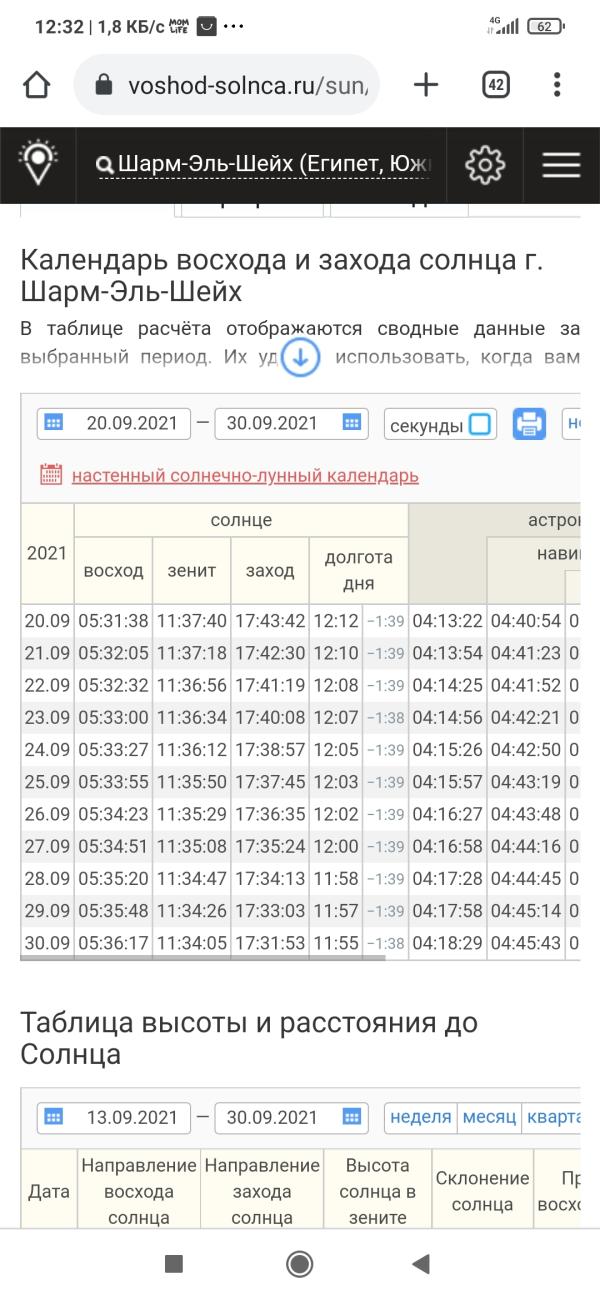
Task: Open calendar picker for end date 30.09.2021
Action: point(351,423)
